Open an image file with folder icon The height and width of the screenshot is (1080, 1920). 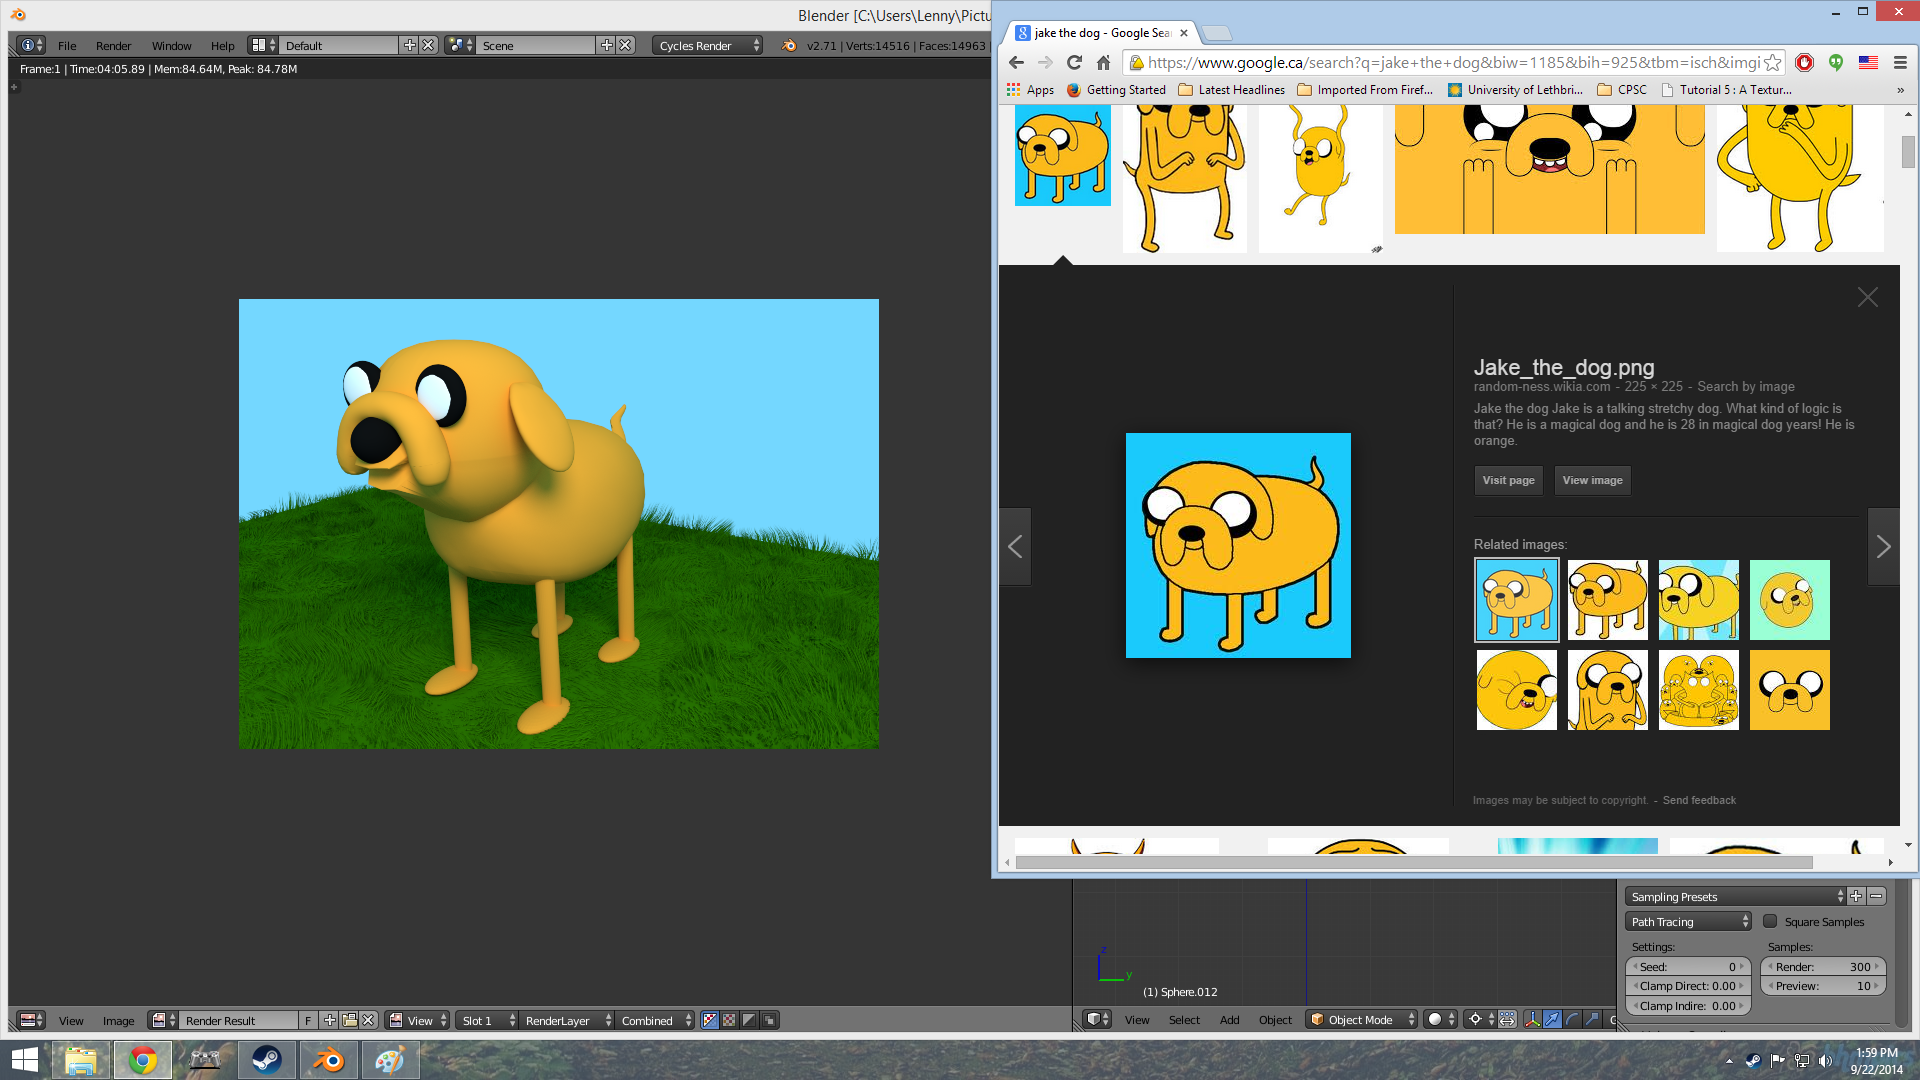pos(349,1020)
